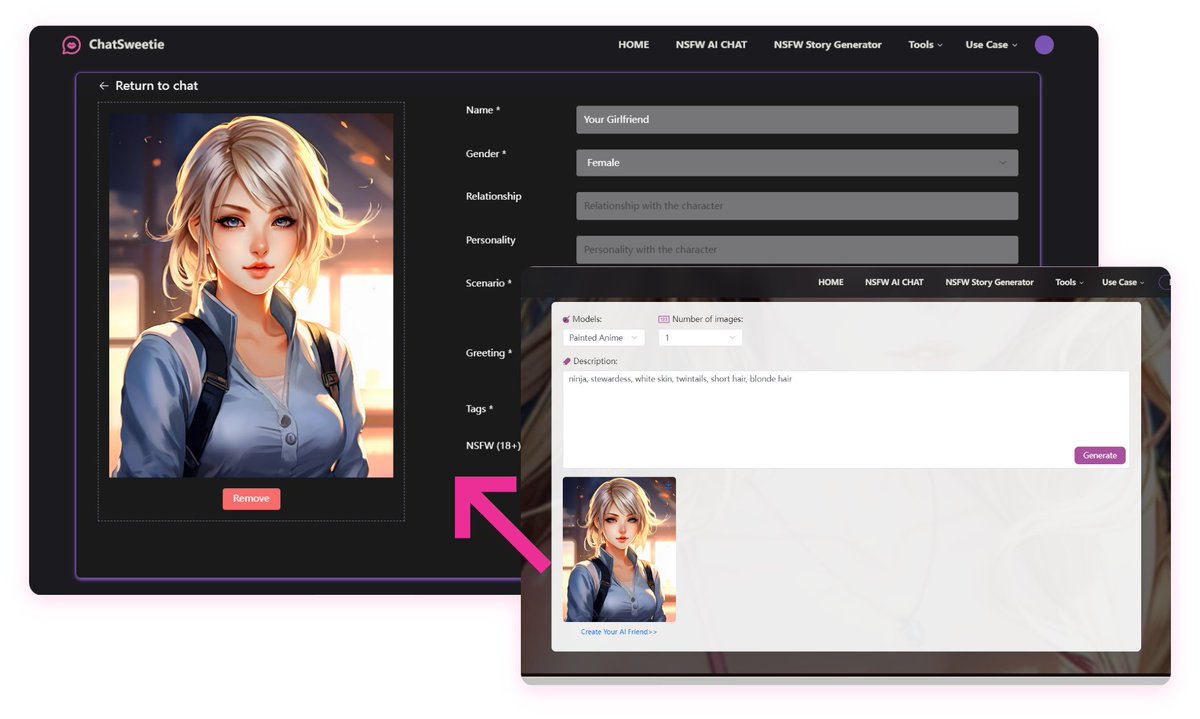Open NSFW Story Generator in front window navbar
This screenshot has height=719, width=1200.
(989, 282)
